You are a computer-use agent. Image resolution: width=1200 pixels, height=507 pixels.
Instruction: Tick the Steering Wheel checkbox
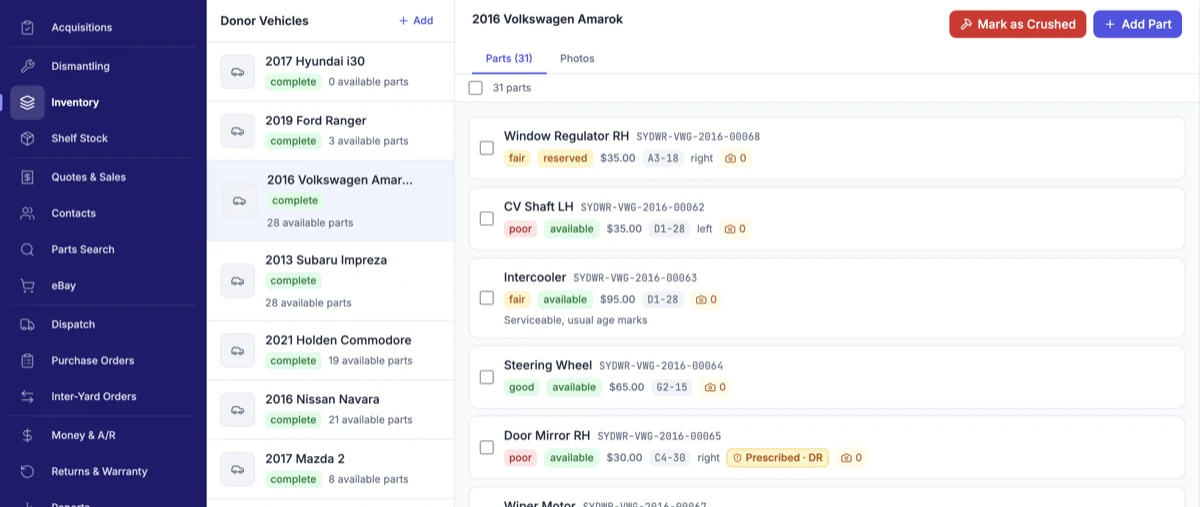coord(487,377)
